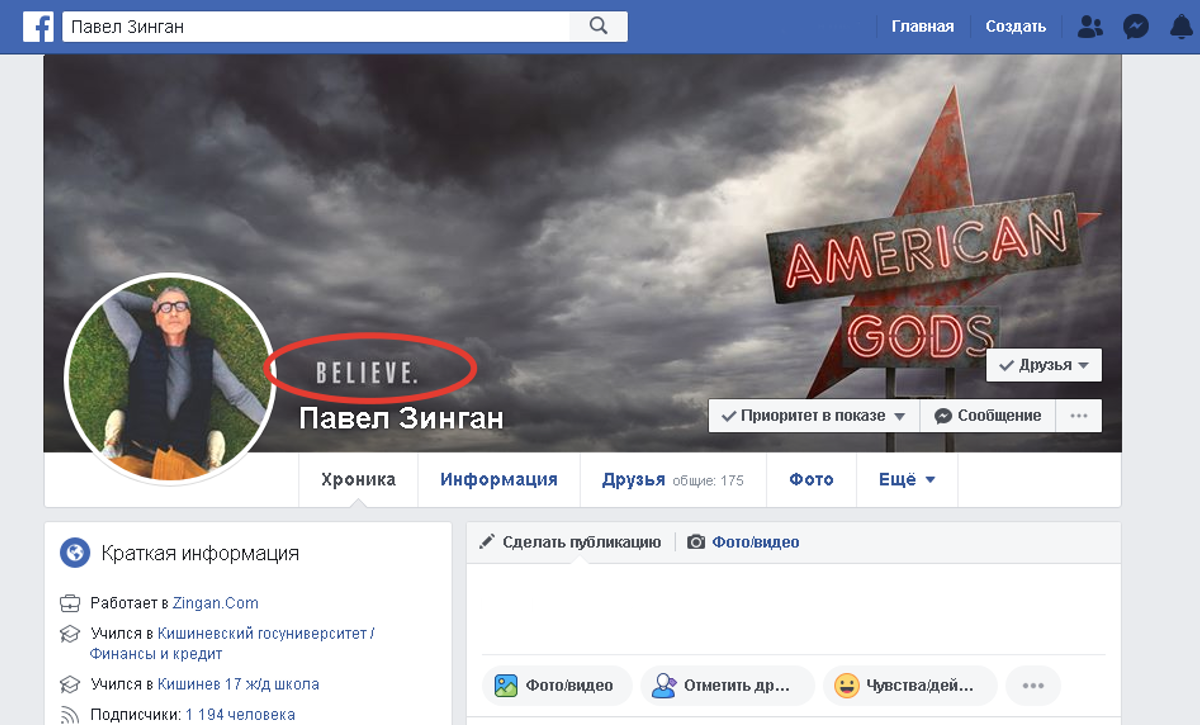Open the Zingan.Com link
The image size is (1200, 725).
215,603
